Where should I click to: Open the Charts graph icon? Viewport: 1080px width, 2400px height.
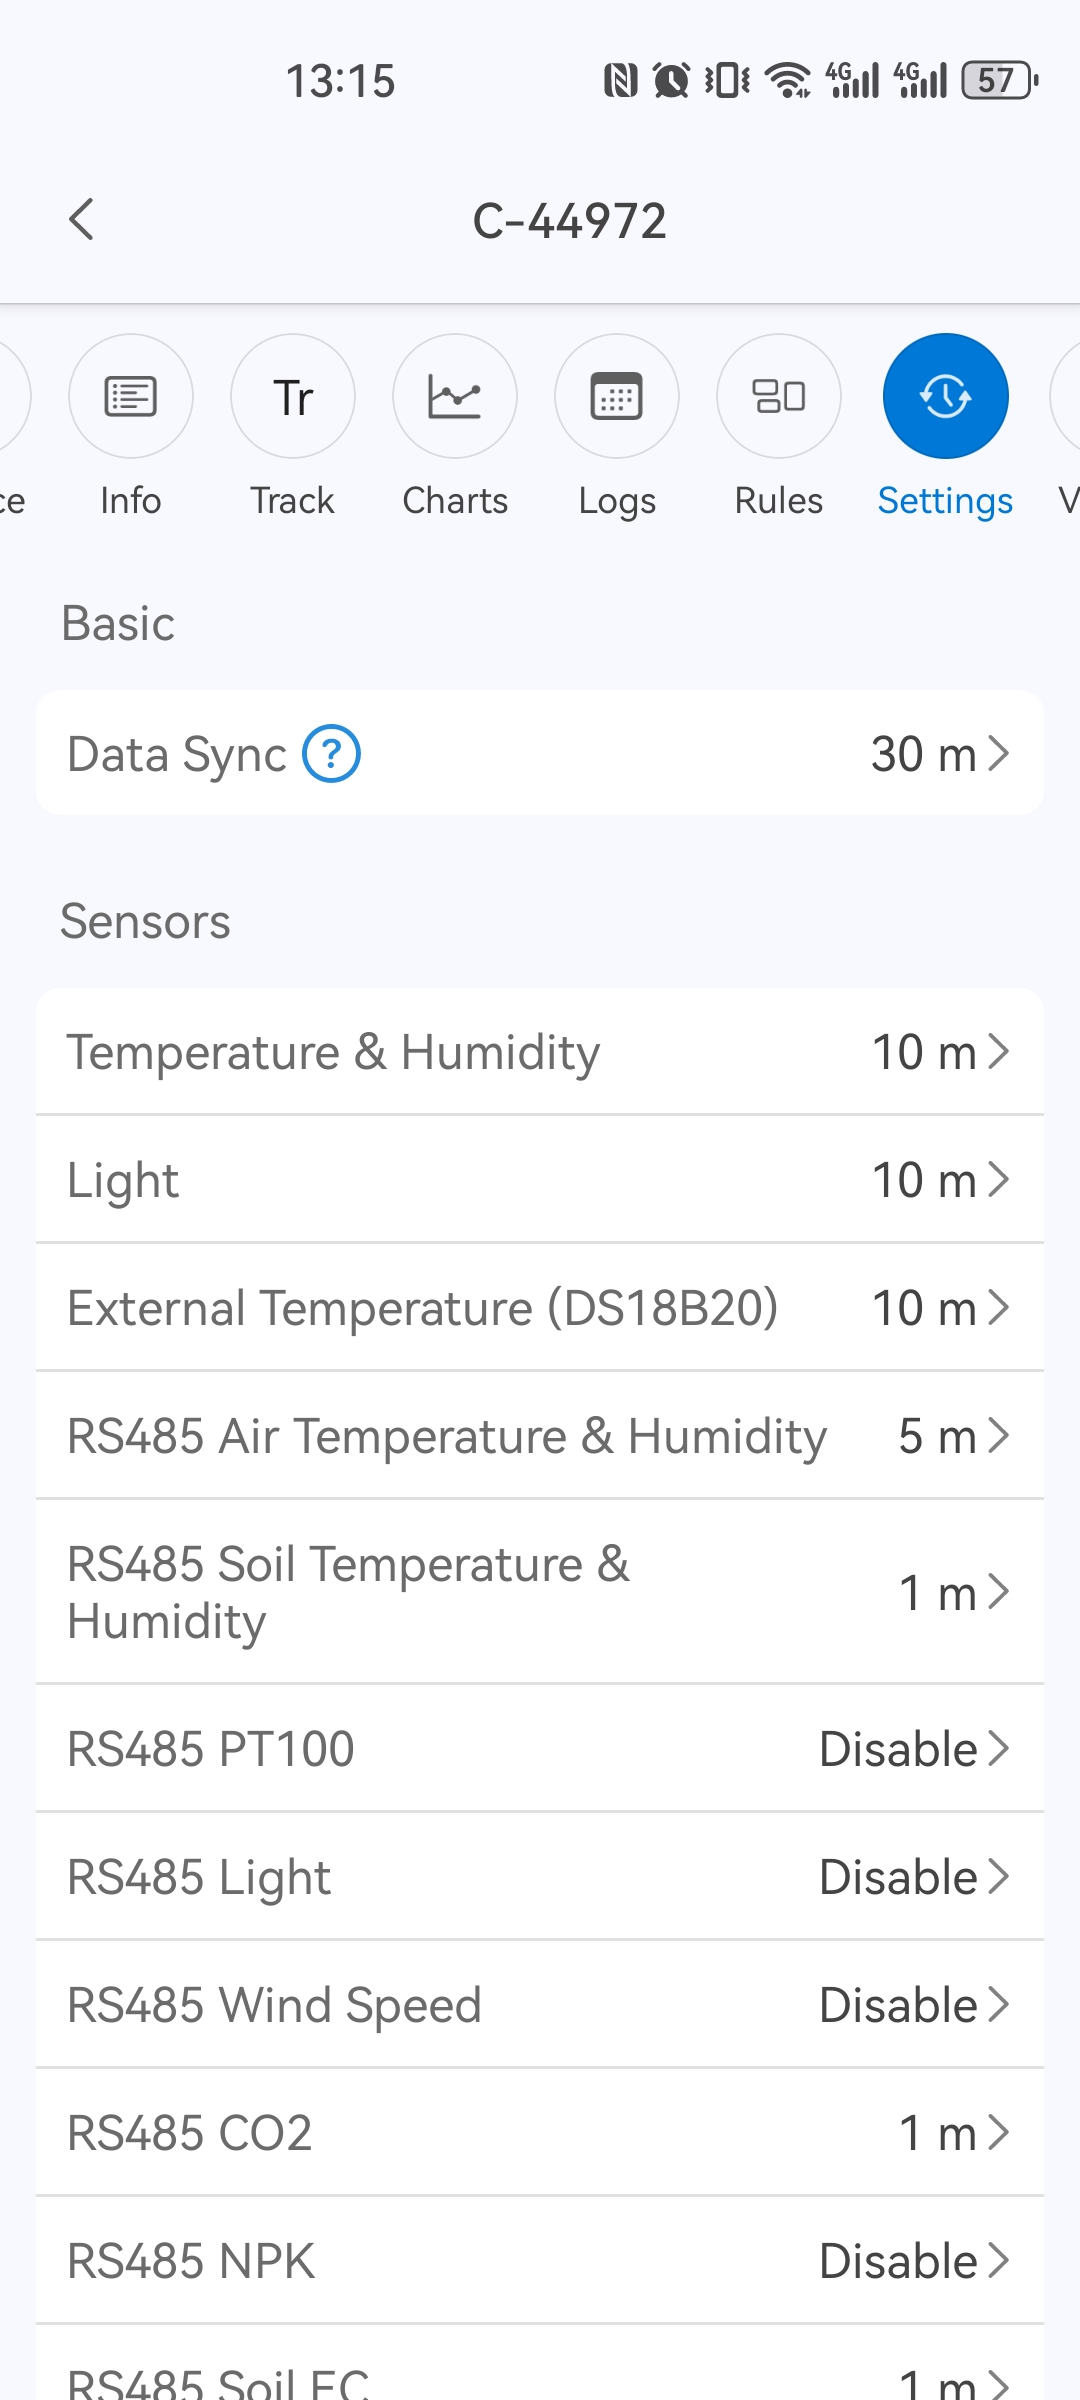coord(455,396)
